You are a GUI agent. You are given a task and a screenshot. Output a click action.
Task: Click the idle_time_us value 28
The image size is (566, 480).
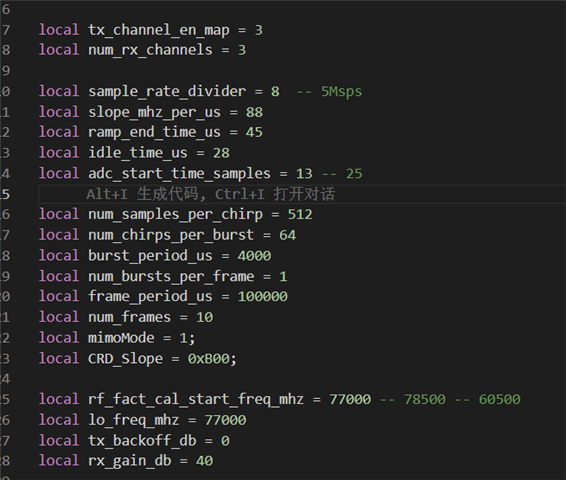point(221,153)
